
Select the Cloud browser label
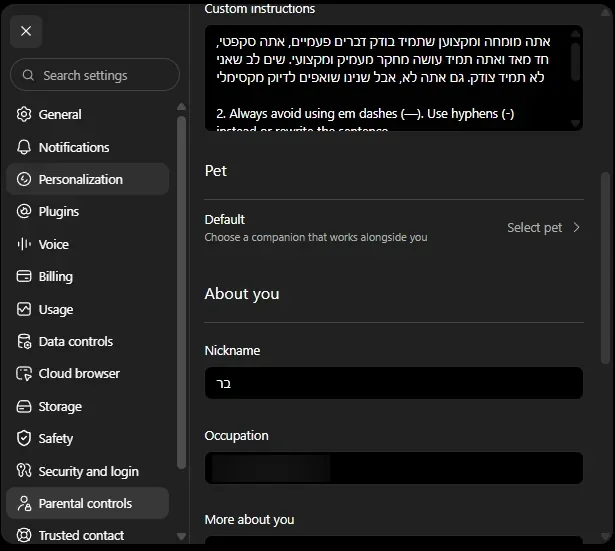point(79,374)
